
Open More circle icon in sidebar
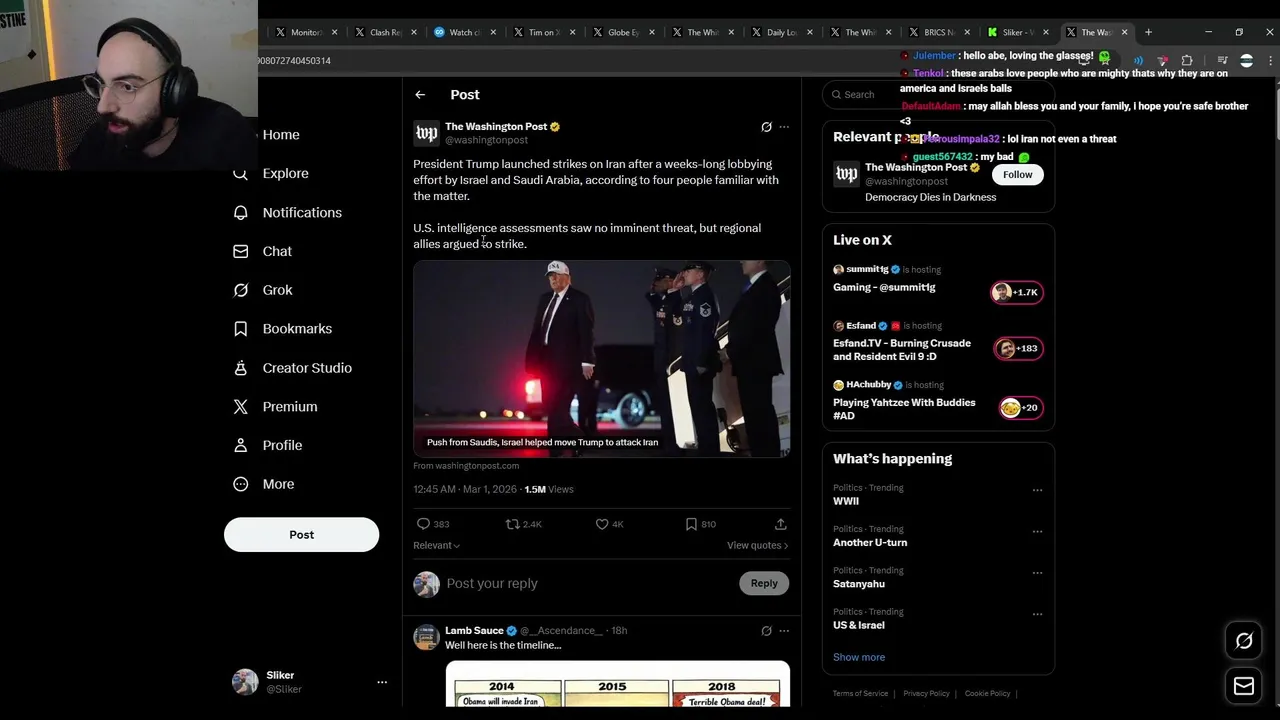(x=240, y=484)
